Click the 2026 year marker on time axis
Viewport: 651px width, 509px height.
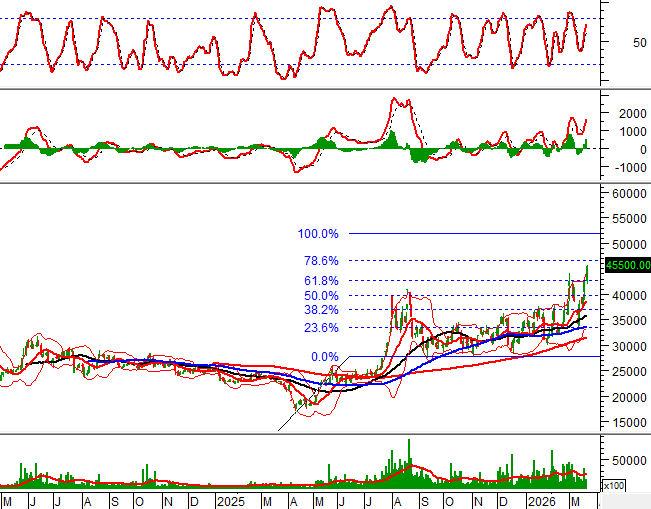tap(545, 500)
